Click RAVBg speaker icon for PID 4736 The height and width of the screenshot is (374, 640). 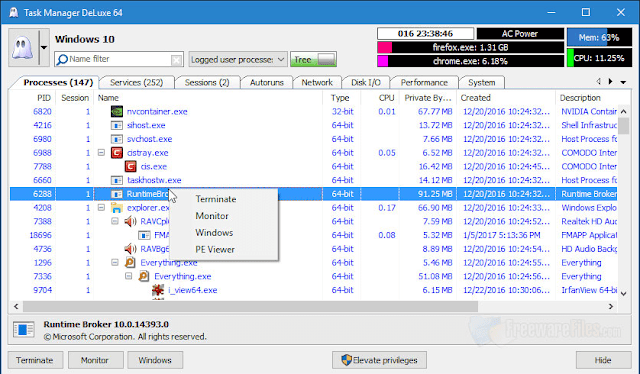click(130, 249)
